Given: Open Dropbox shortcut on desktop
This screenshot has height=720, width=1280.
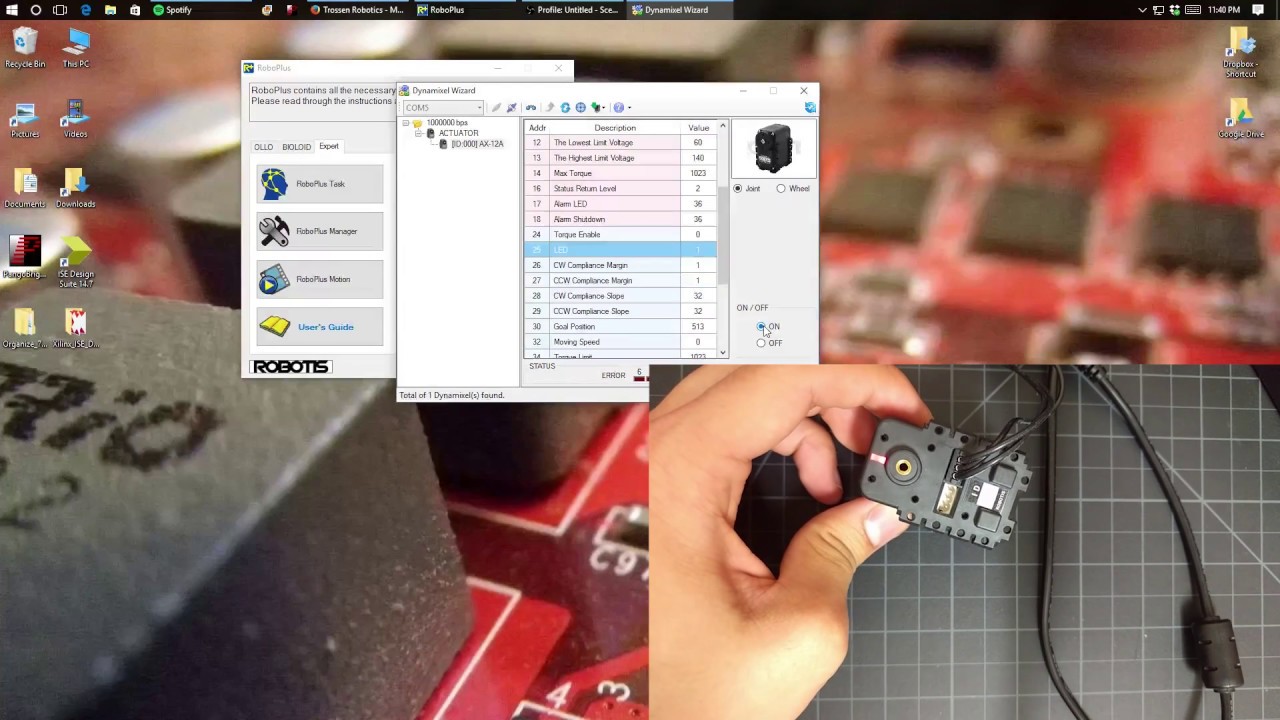Looking at the screenshot, I should 1241,42.
